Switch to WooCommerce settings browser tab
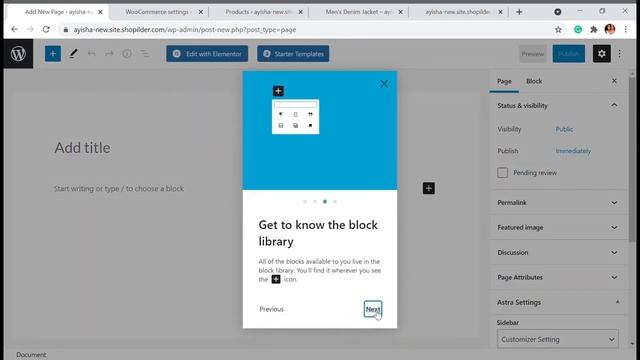Viewport: 640px width, 360px height. (157, 12)
